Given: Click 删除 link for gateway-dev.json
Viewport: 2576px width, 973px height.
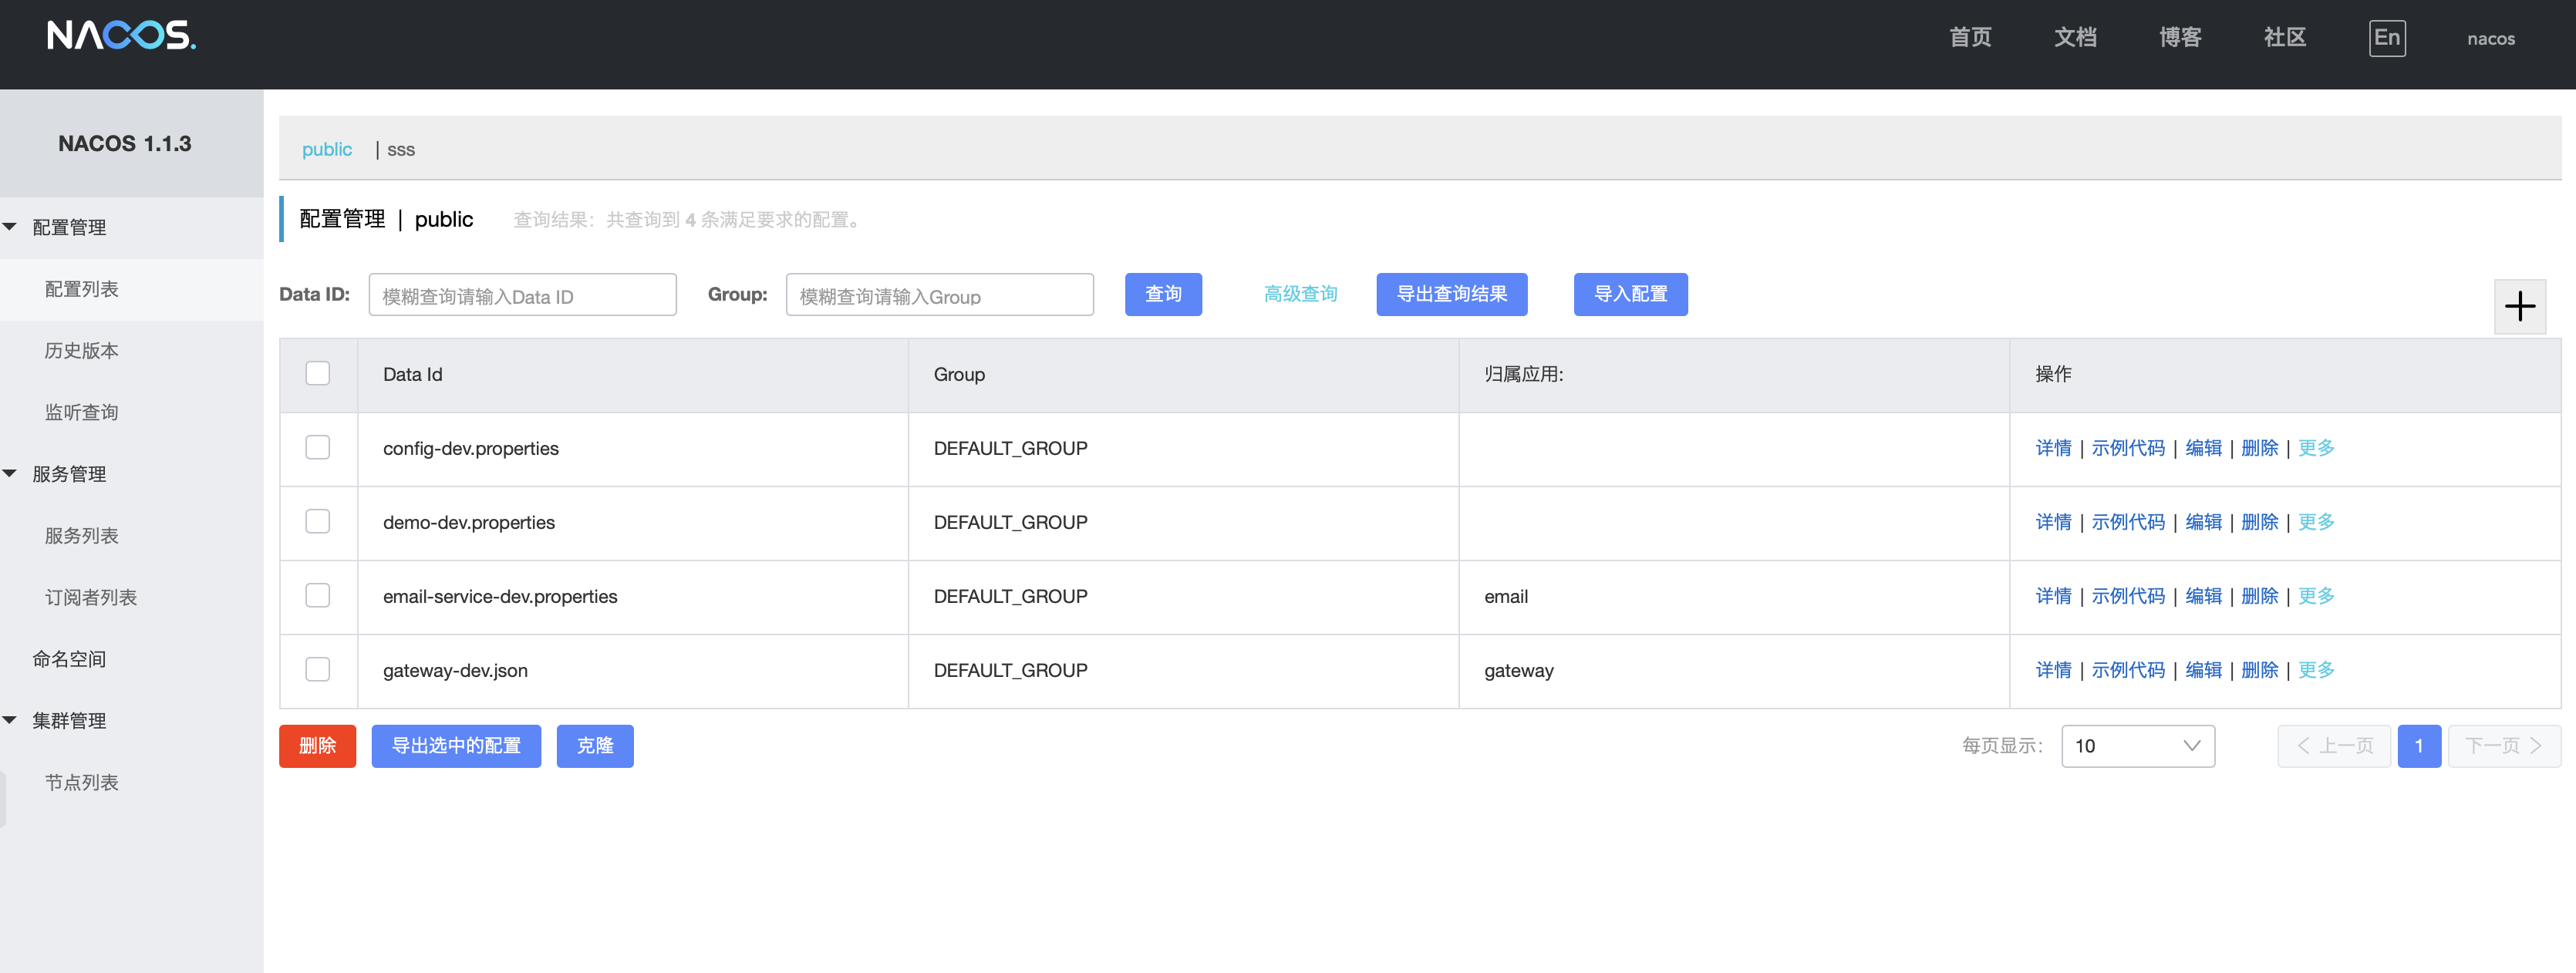Looking at the screenshot, I should pos(2259,669).
